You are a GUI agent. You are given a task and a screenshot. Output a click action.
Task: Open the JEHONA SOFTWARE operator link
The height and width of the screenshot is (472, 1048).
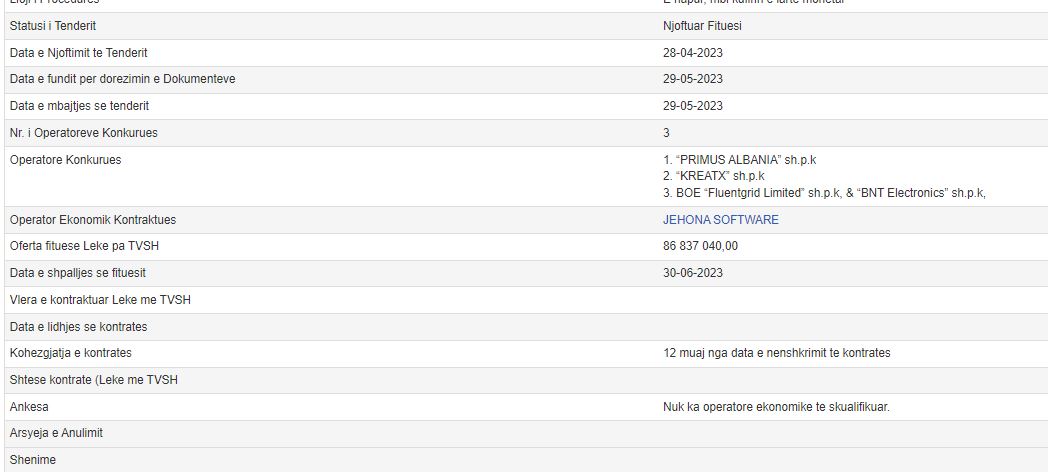720,220
